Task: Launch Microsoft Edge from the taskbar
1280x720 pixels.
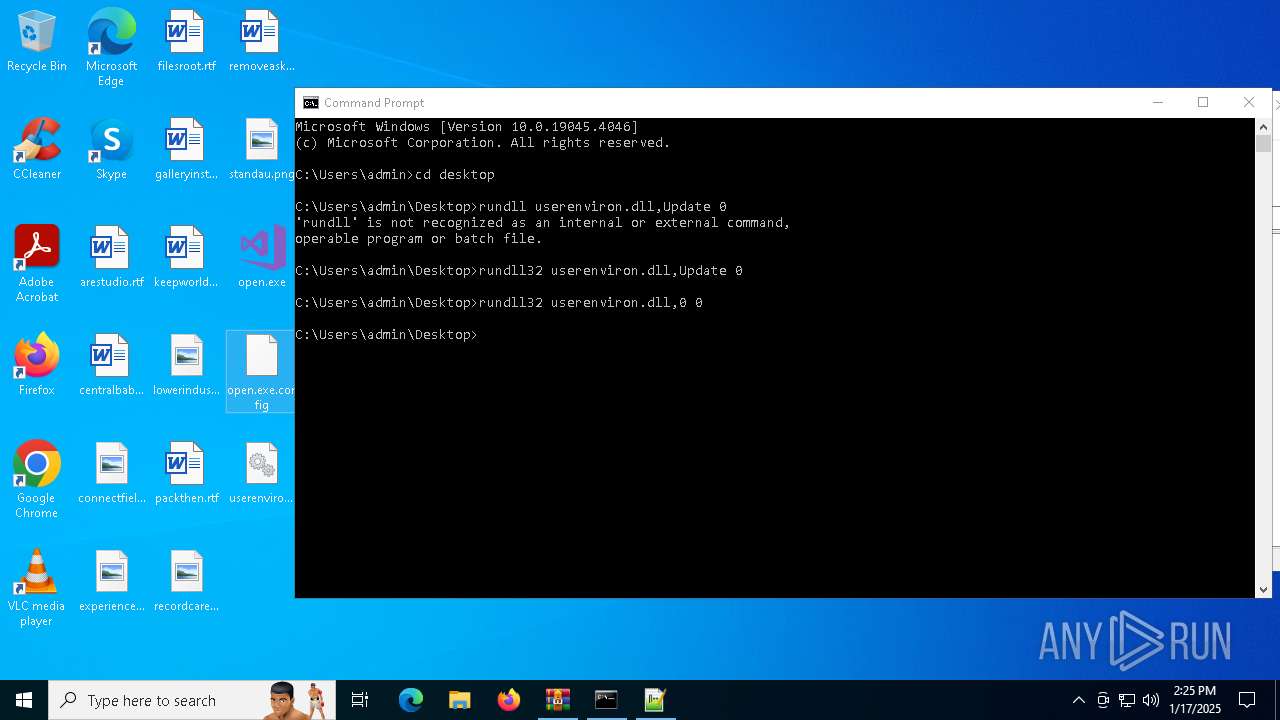Action: [411, 700]
